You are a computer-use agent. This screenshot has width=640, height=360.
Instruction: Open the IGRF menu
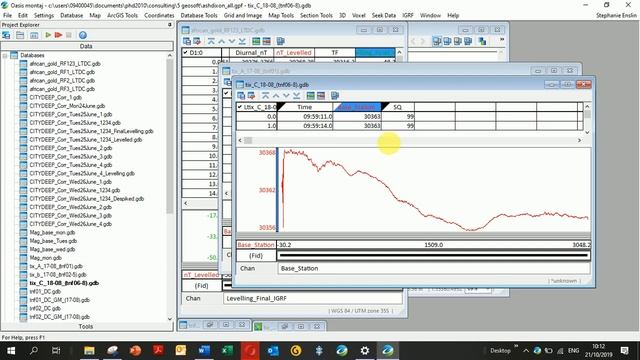[x=408, y=15]
